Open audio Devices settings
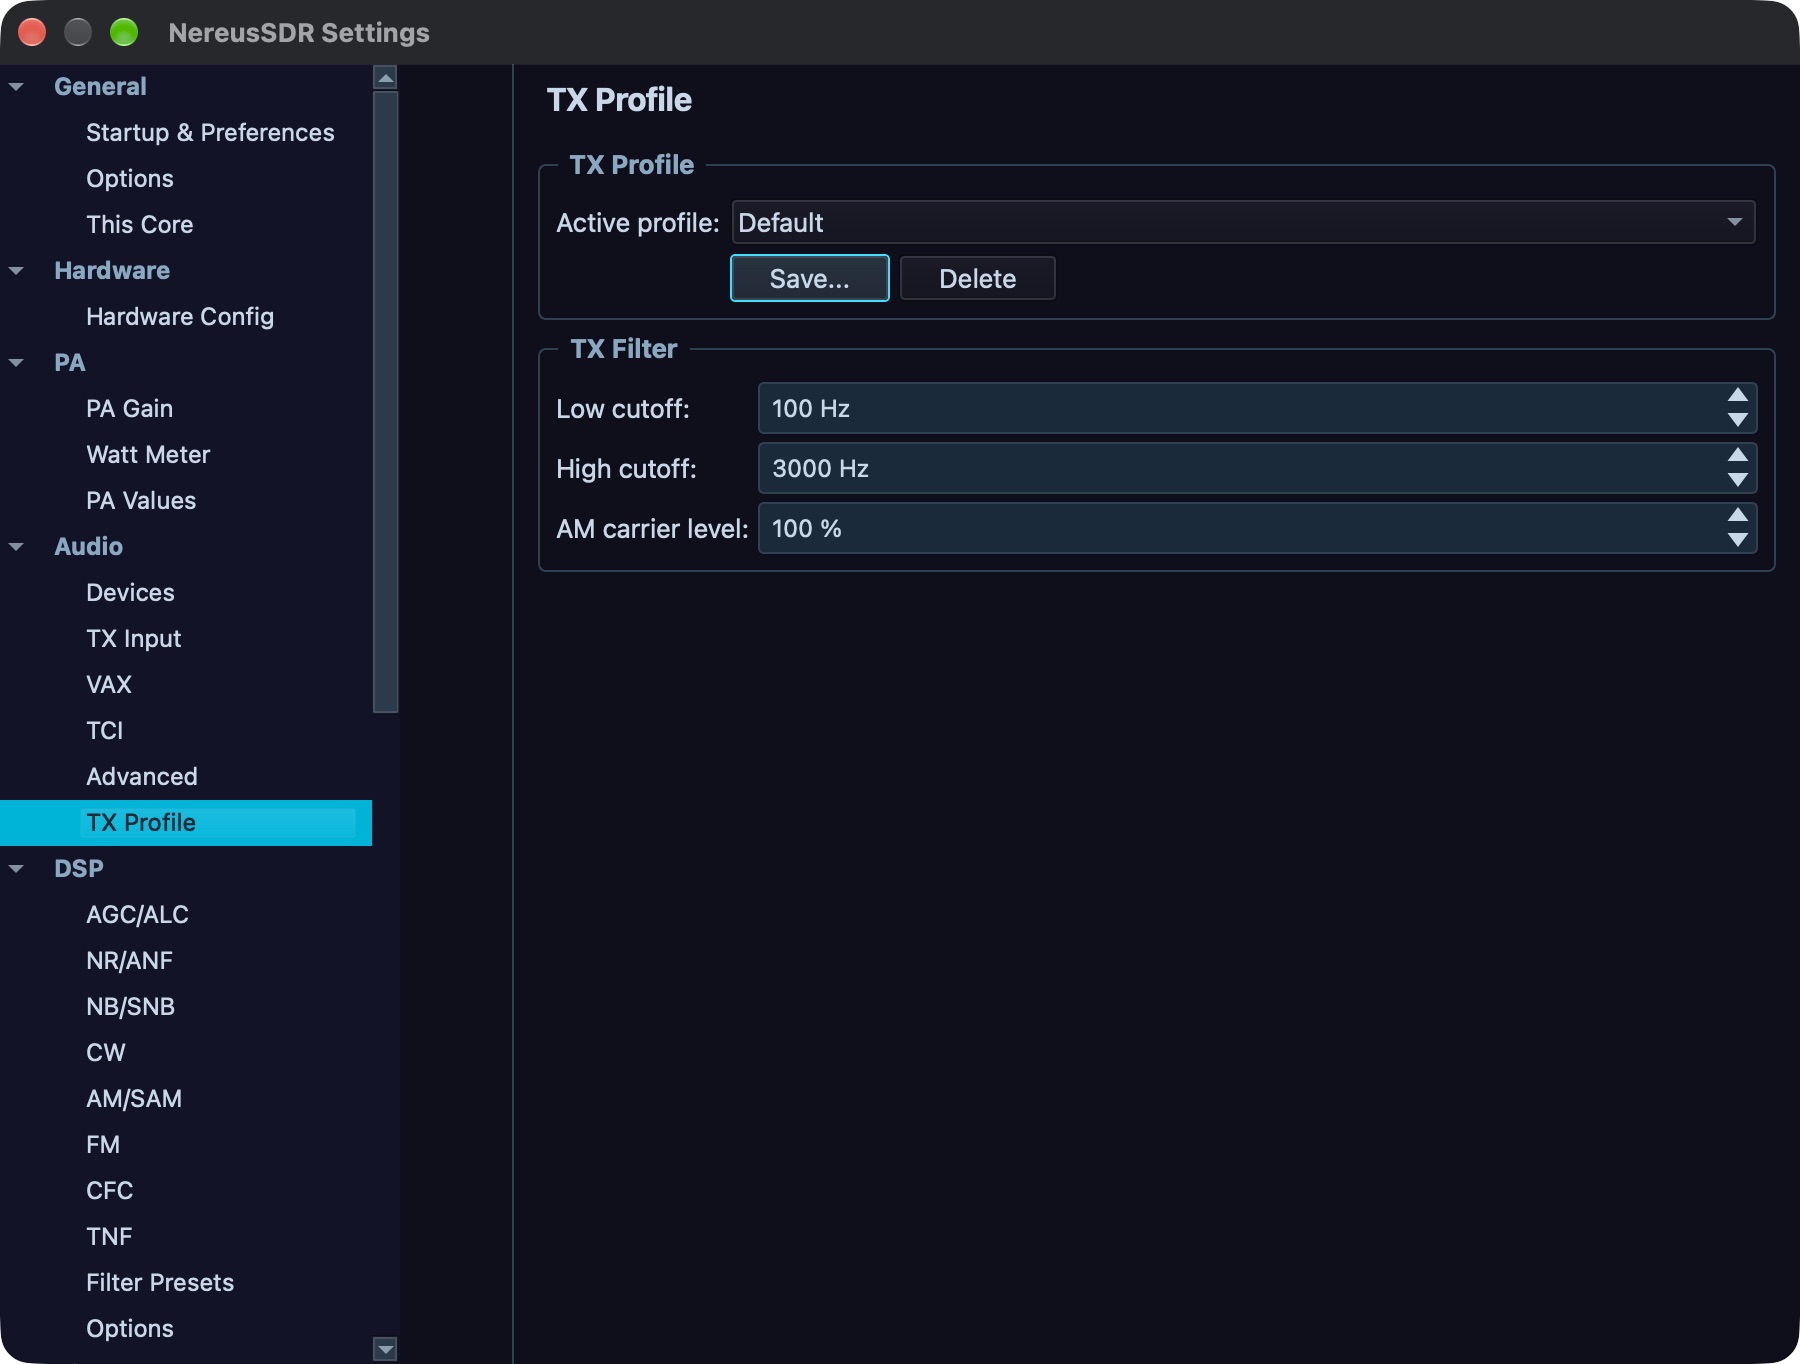 pos(130,593)
